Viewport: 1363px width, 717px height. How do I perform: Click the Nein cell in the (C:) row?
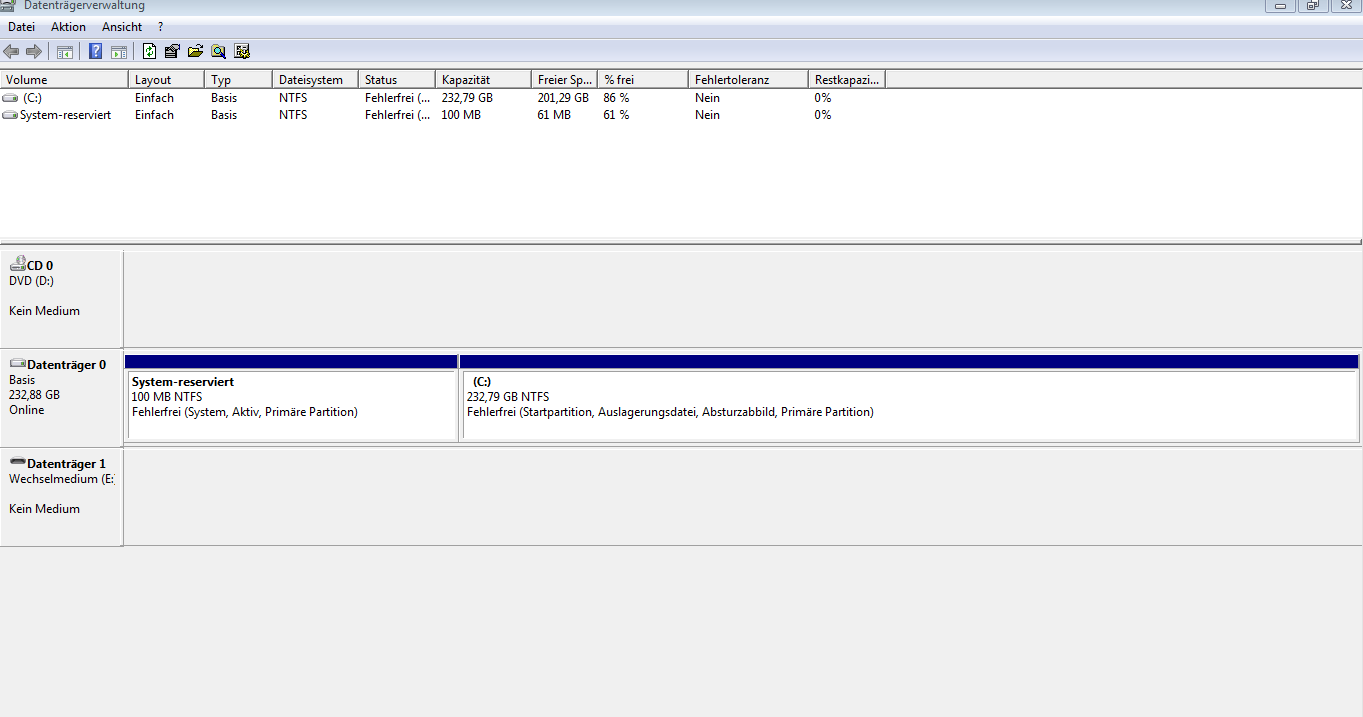(x=707, y=98)
